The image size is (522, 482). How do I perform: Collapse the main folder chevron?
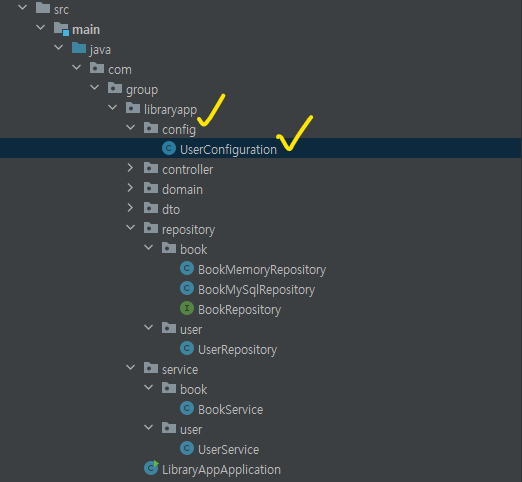41,27
